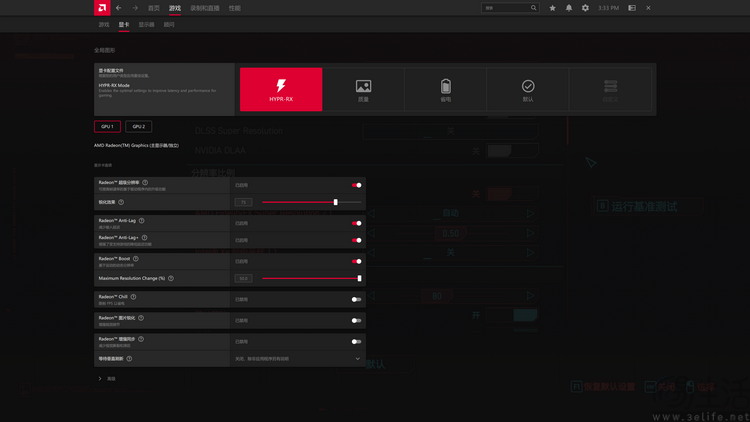Open help icon beside Radeon Boost
Screen dimensions: 750x422
coord(136,259)
